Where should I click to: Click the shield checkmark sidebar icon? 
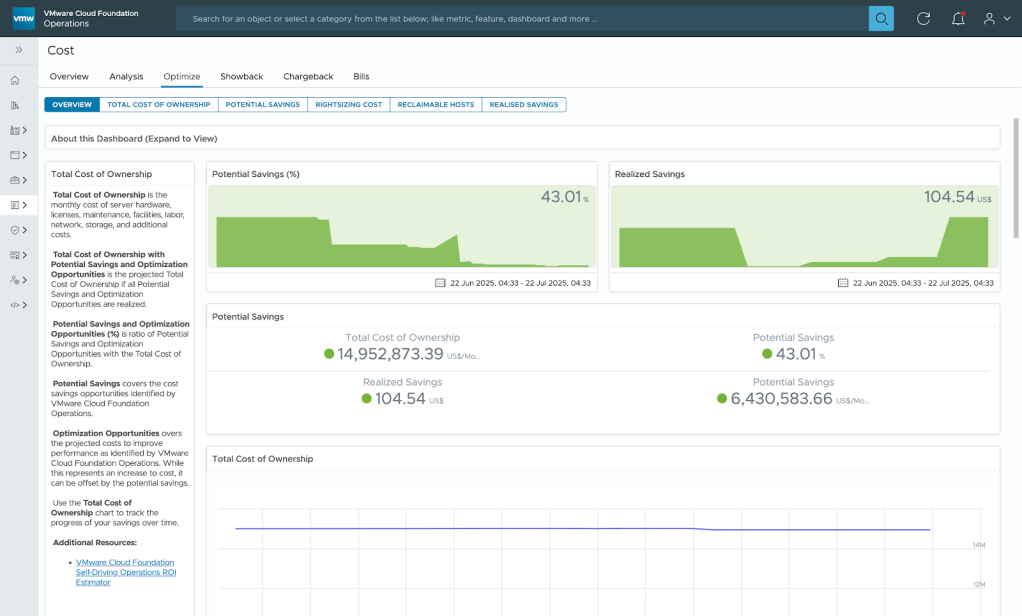pos(15,230)
